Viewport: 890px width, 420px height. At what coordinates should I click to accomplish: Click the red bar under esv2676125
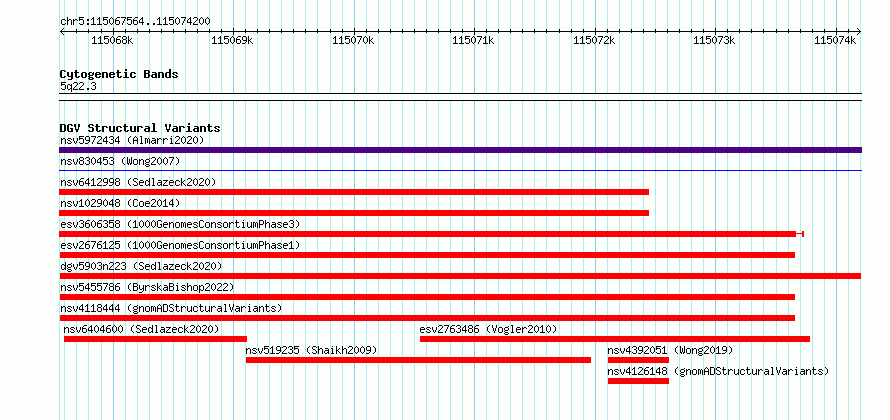point(427,255)
